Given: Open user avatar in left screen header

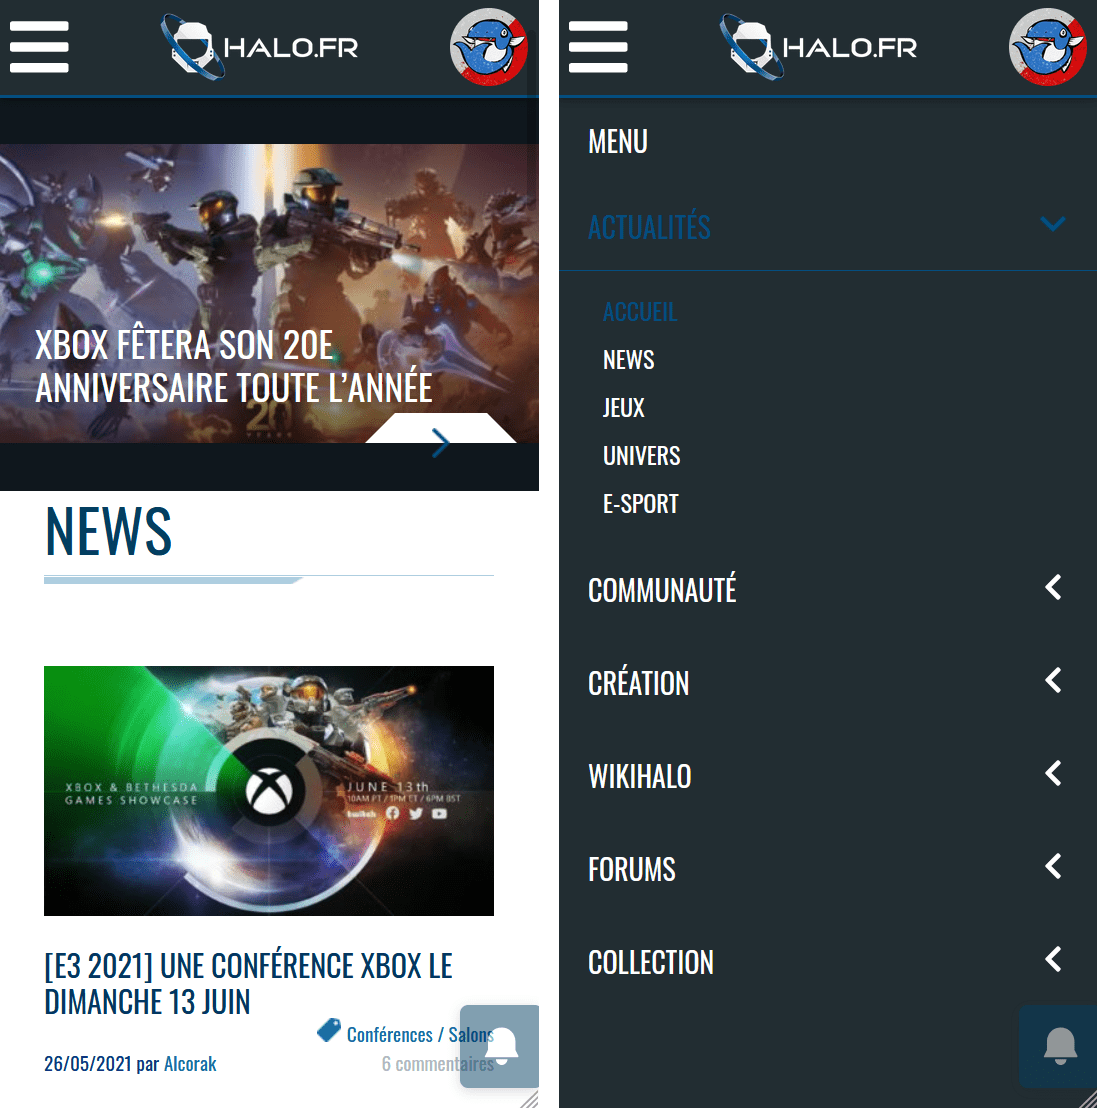Looking at the screenshot, I should 488,47.
